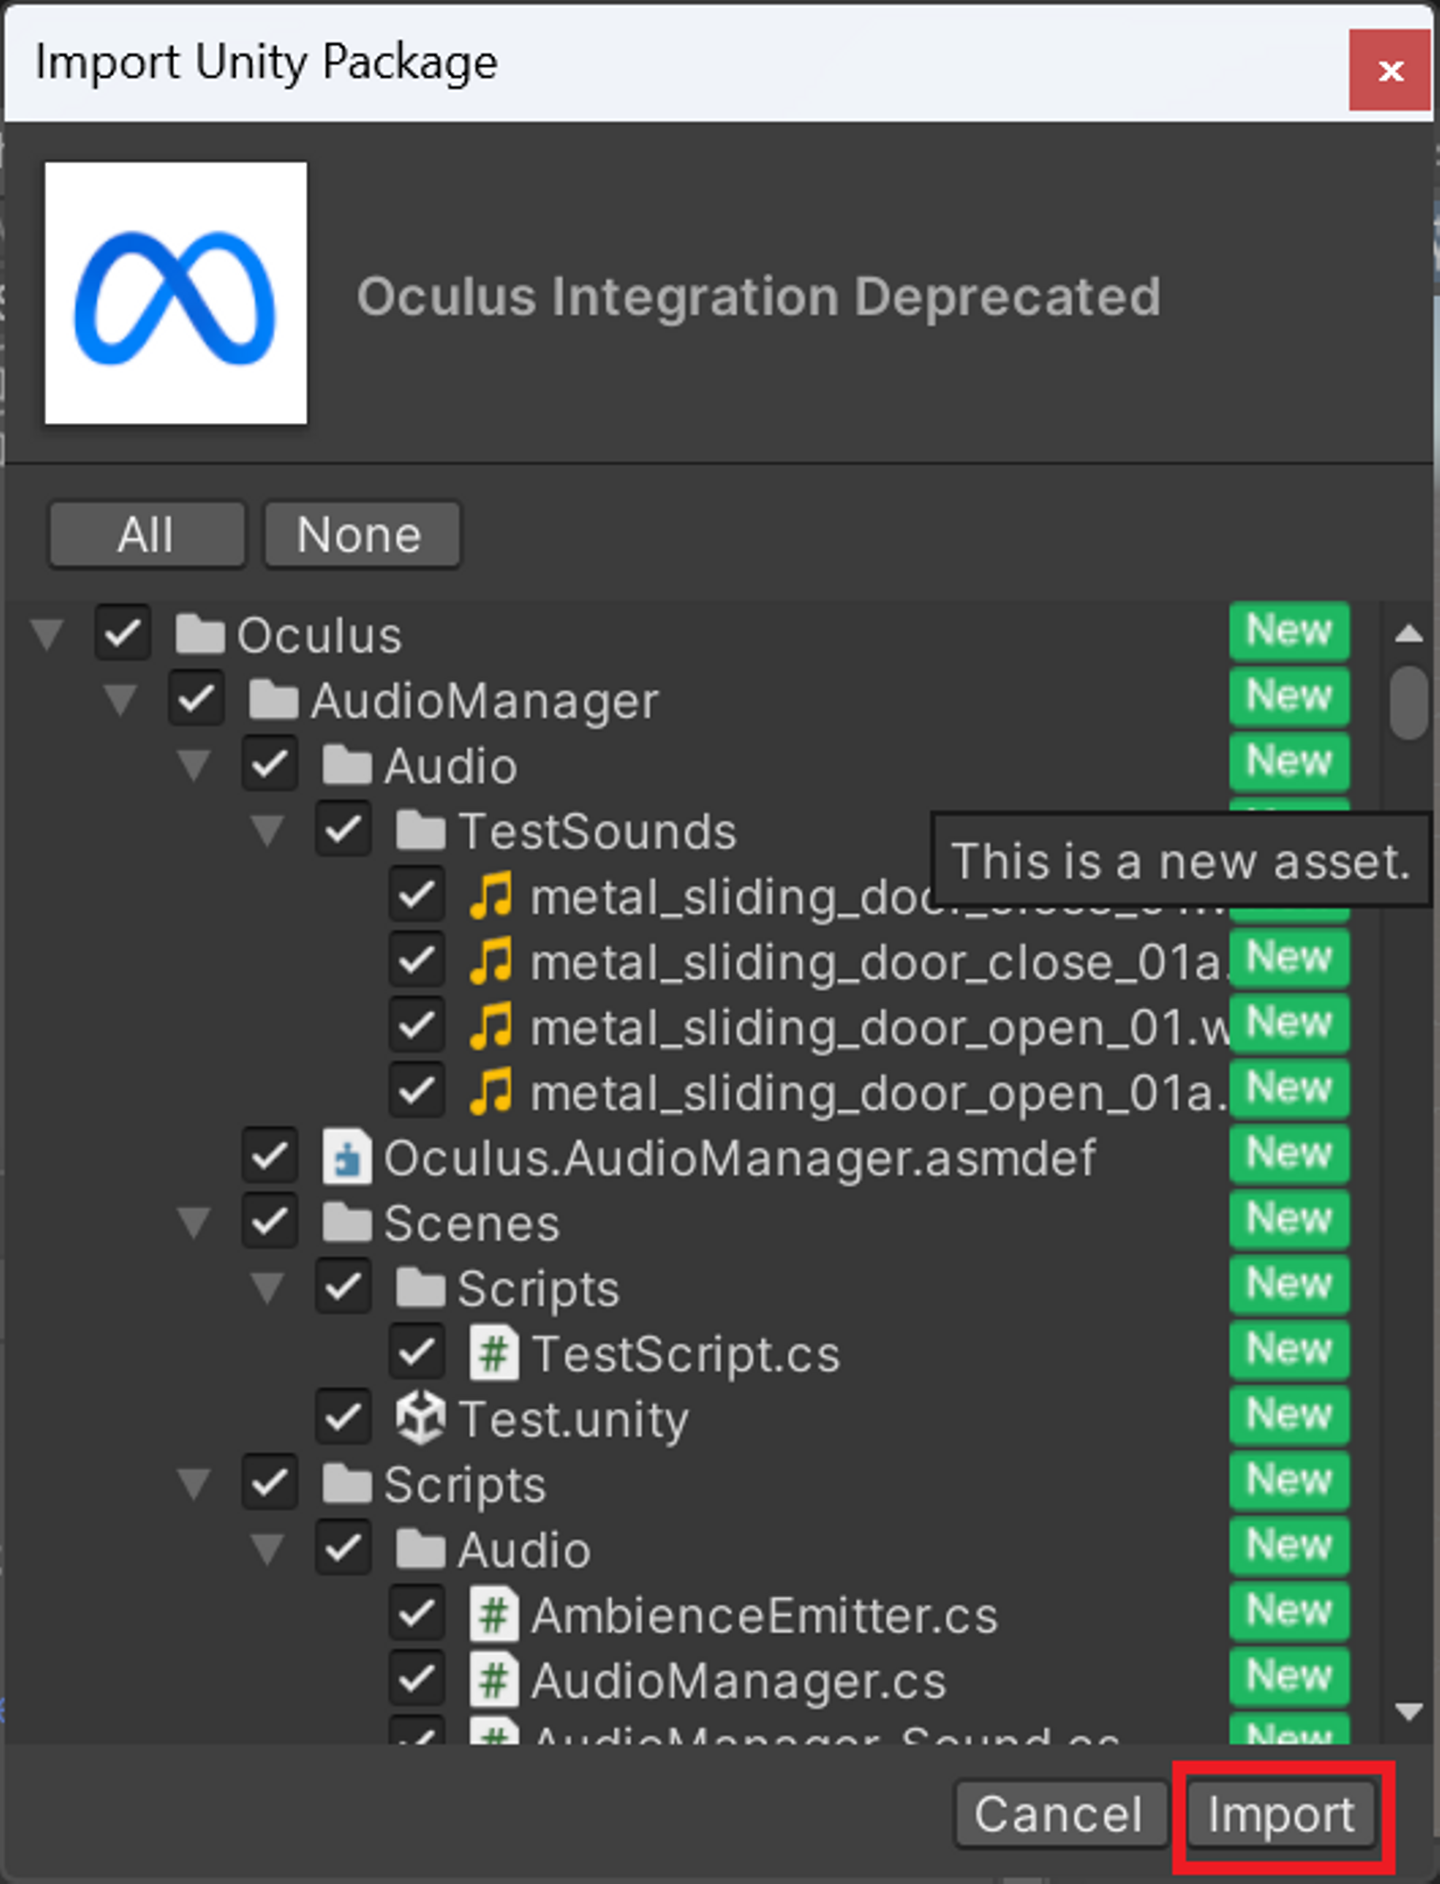Collapse the Oculus root folder
This screenshot has height=1884, width=1440.
pyautogui.click(x=47, y=634)
